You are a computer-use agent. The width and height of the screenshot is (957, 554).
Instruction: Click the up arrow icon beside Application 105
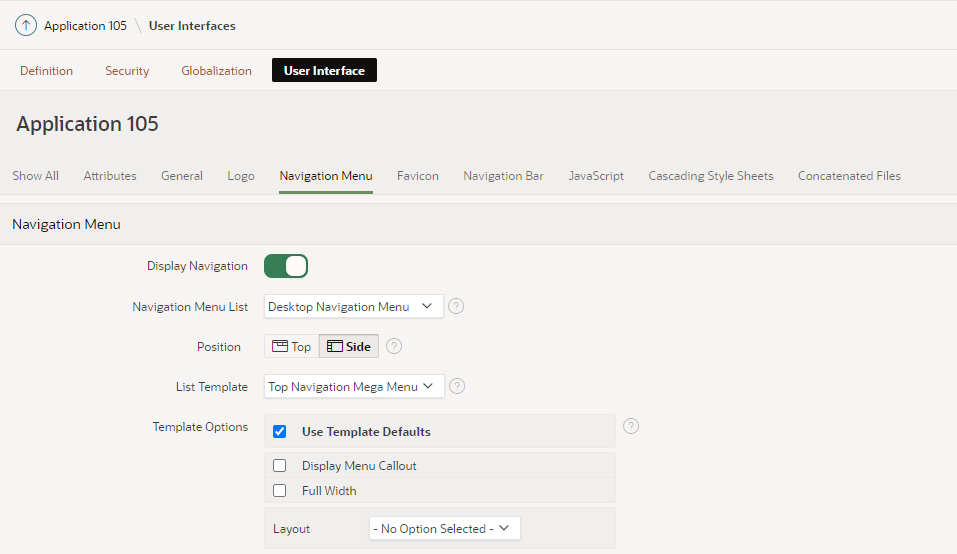tap(26, 25)
